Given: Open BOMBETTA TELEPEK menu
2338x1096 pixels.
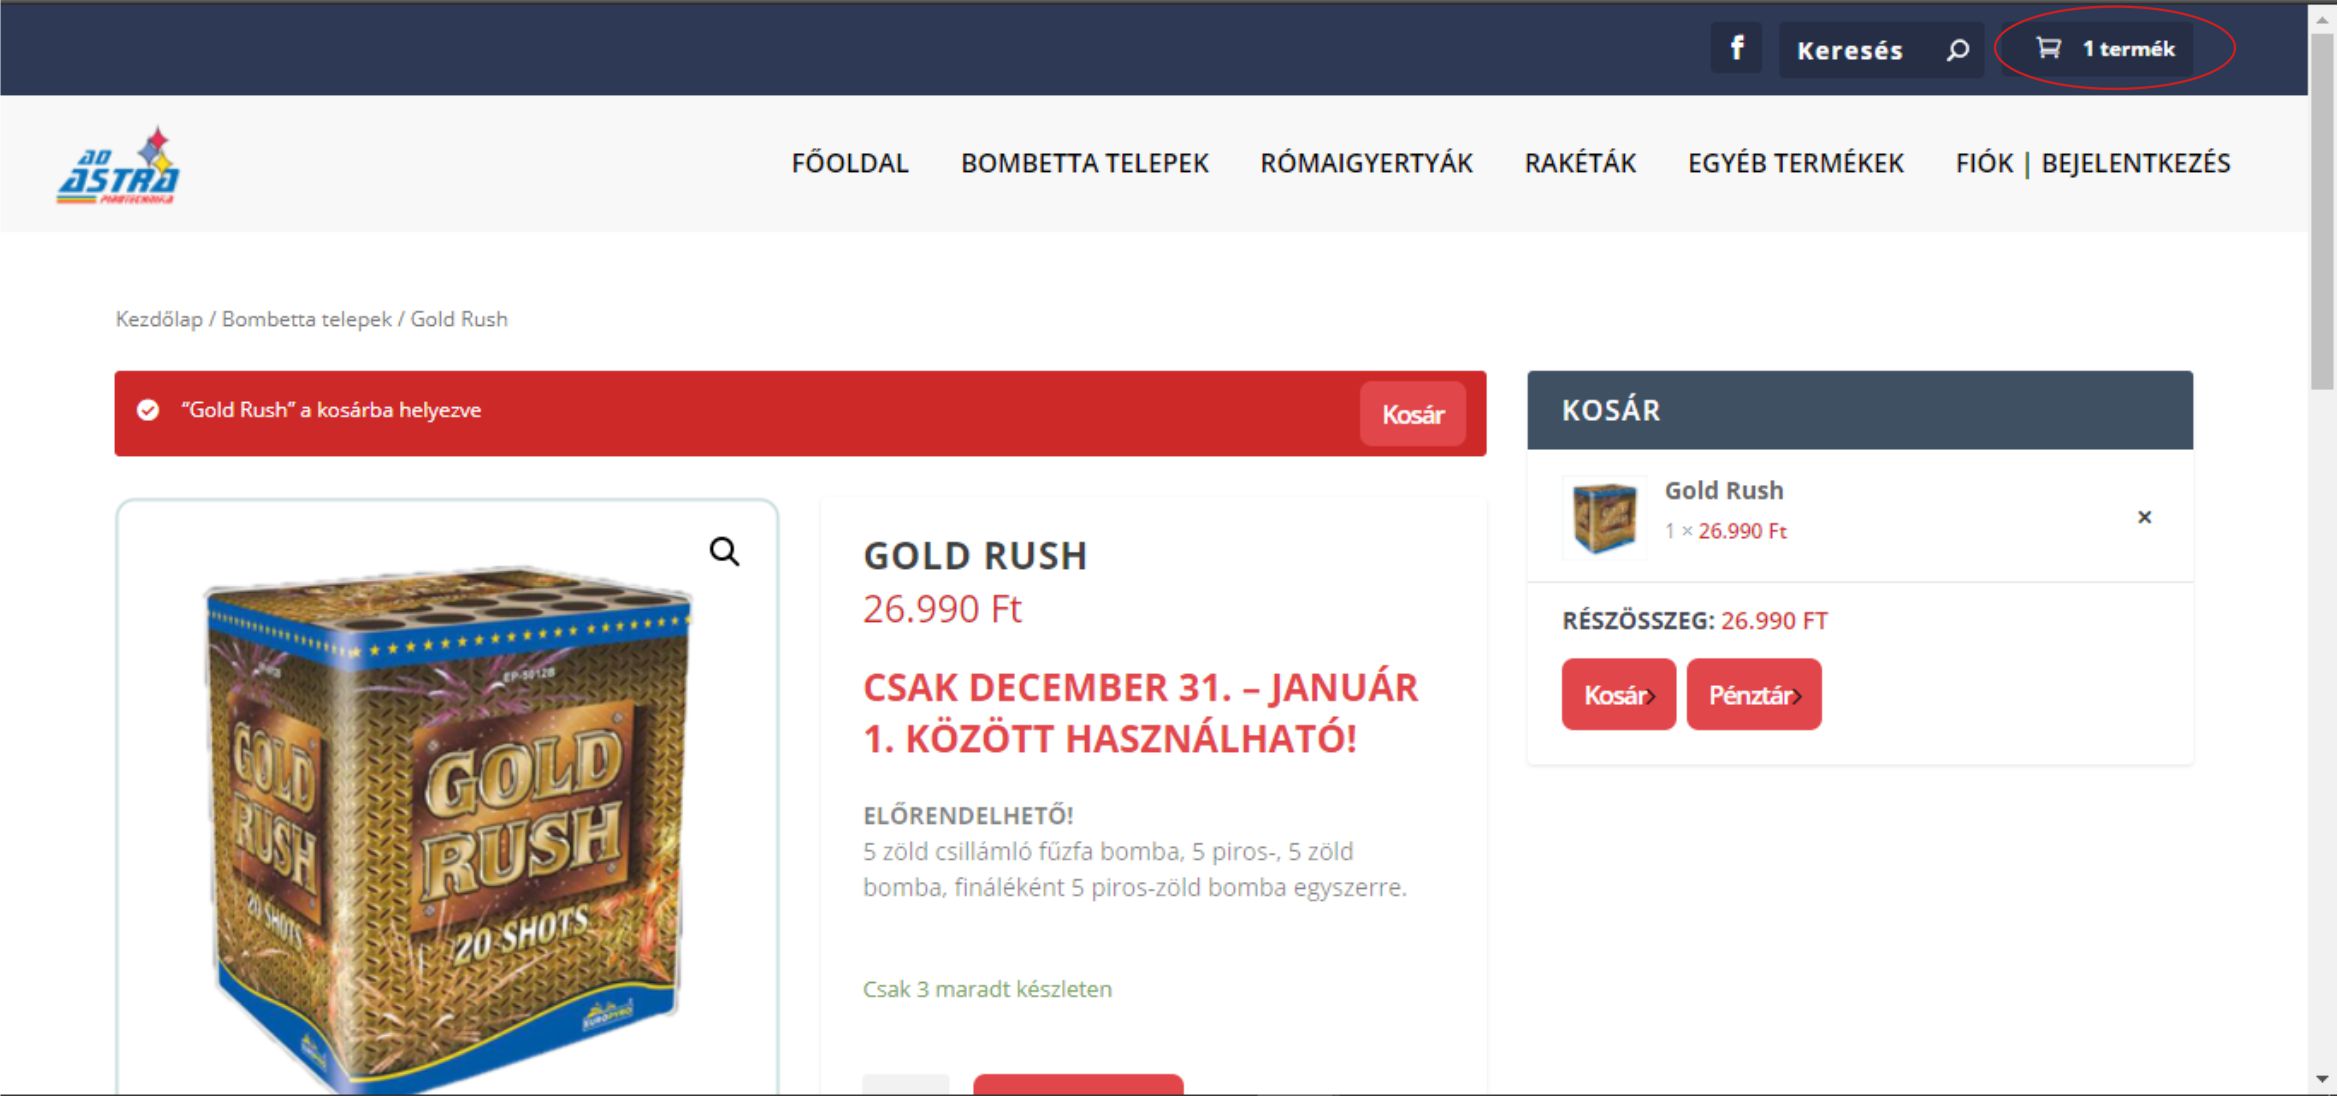Looking at the screenshot, I should pyautogui.click(x=1085, y=163).
